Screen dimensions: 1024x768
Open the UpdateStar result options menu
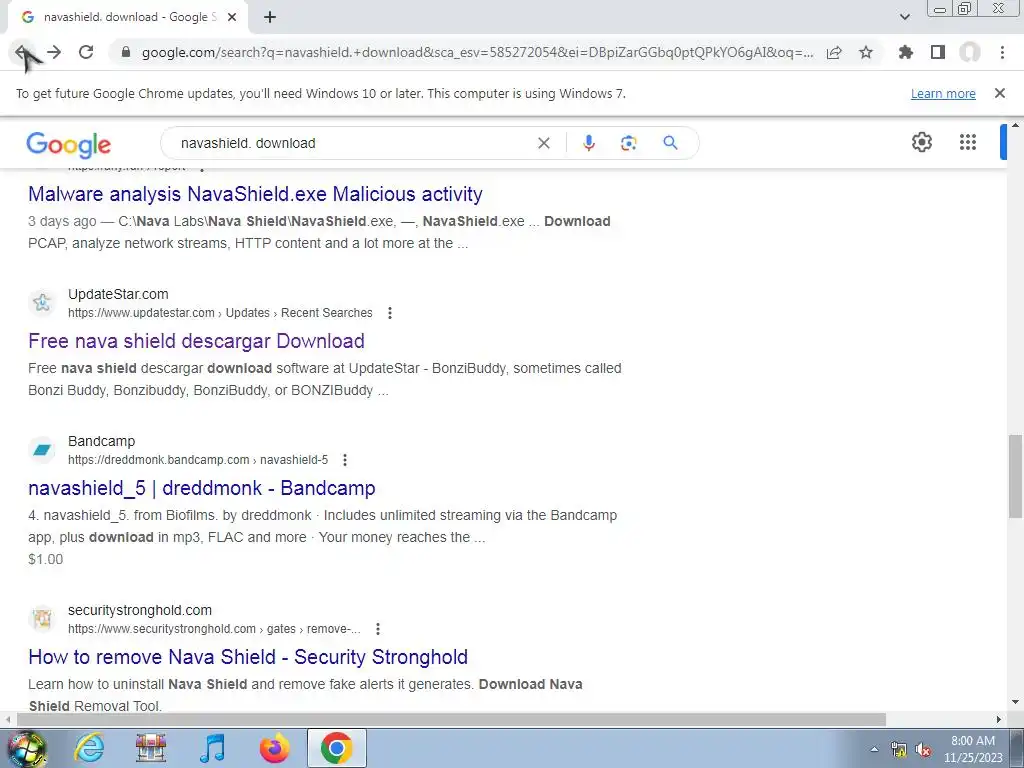(390, 313)
